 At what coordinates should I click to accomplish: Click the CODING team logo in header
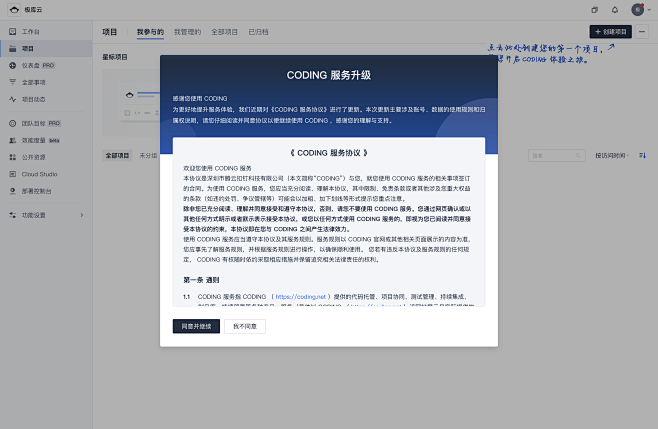click(x=14, y=10)
